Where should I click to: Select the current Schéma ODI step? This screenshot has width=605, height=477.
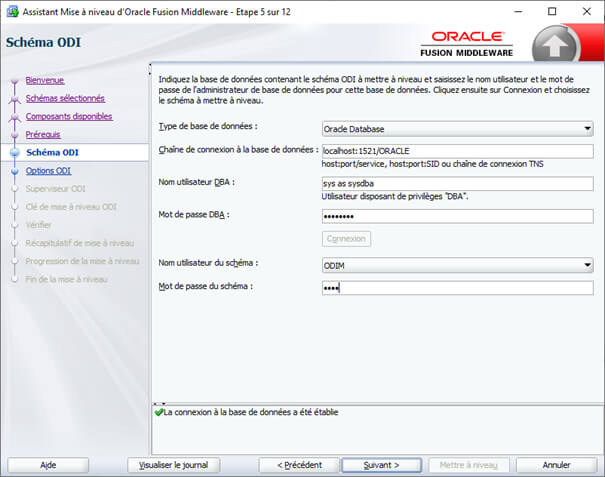pos(52,152)
